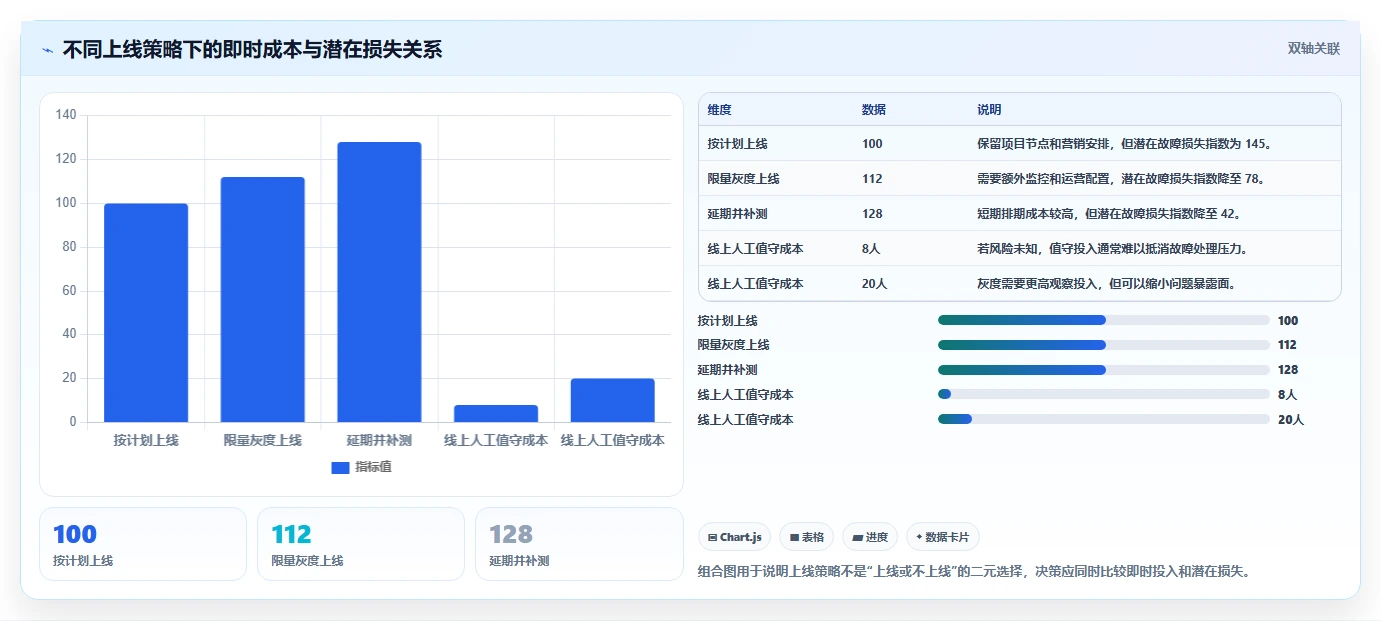
Task: Click the 限量灰度上线 bar in the chart
Action: (x=263, y=300)
